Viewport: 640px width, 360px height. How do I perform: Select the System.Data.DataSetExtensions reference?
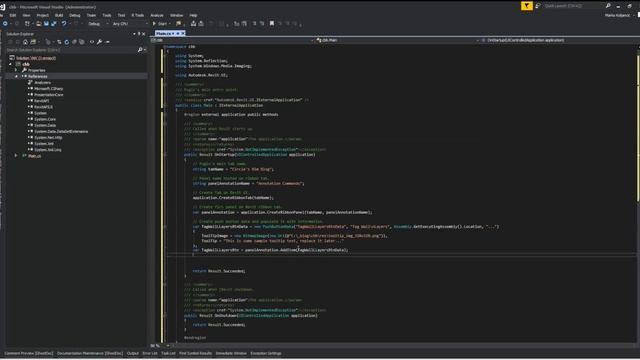coord(61,131)
